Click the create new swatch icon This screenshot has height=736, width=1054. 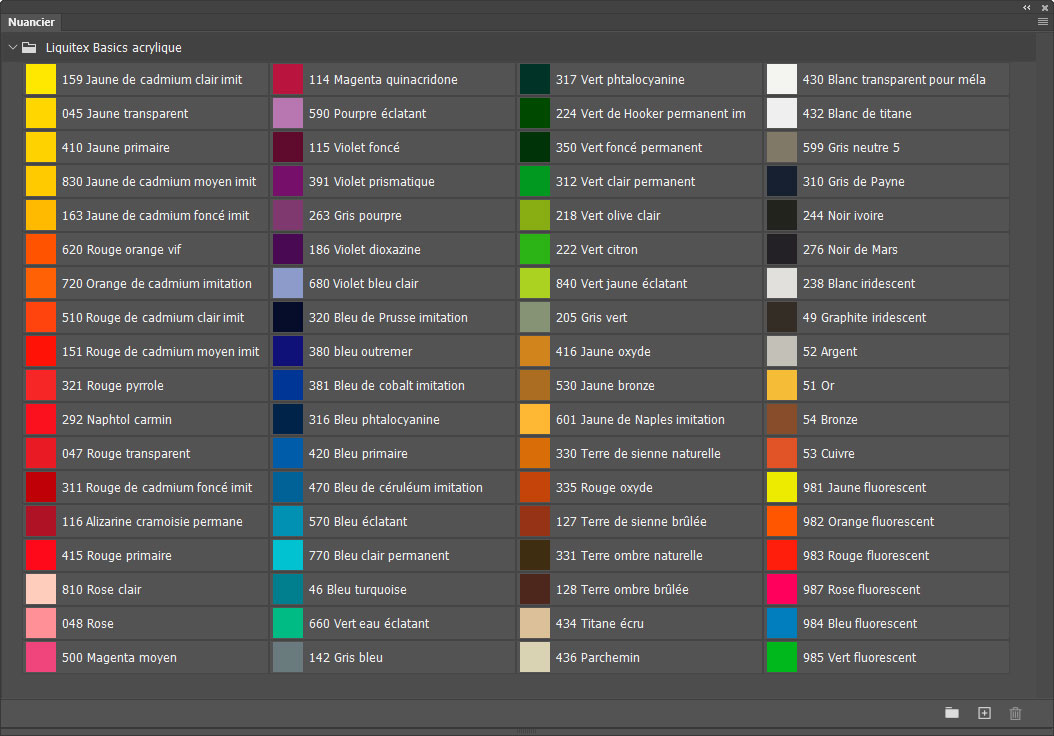(984, 713)
